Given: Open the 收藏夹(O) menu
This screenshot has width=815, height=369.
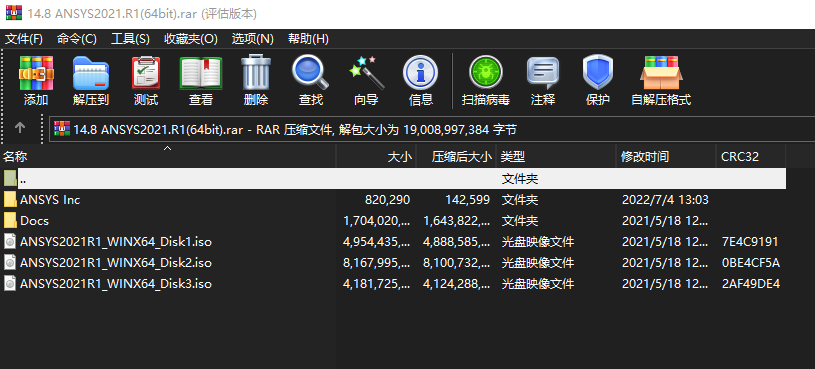Looking at the screenshot, I should click(x=191, y=39).
